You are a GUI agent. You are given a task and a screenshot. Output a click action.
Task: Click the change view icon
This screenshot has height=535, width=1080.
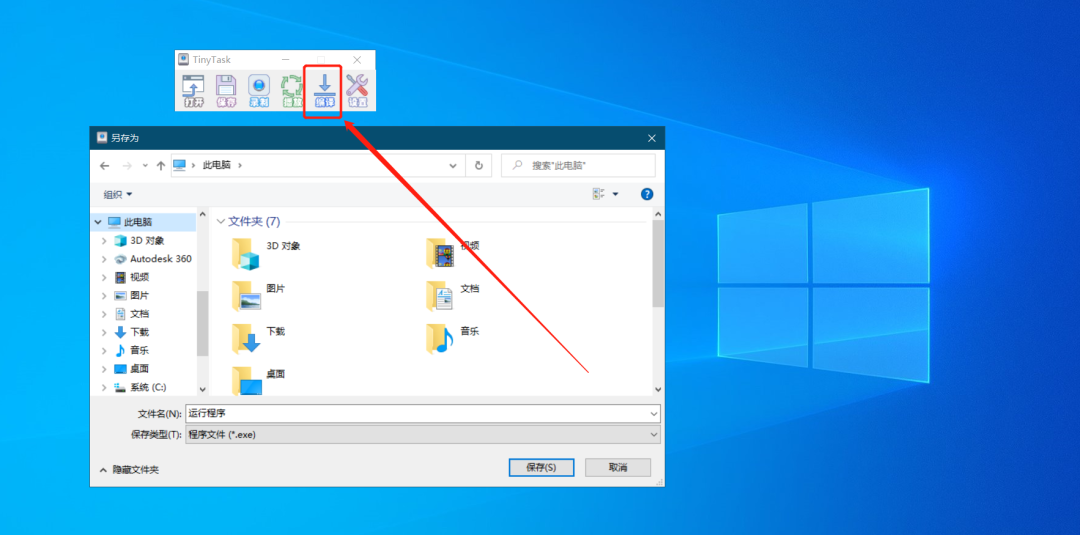click(598, 194)
